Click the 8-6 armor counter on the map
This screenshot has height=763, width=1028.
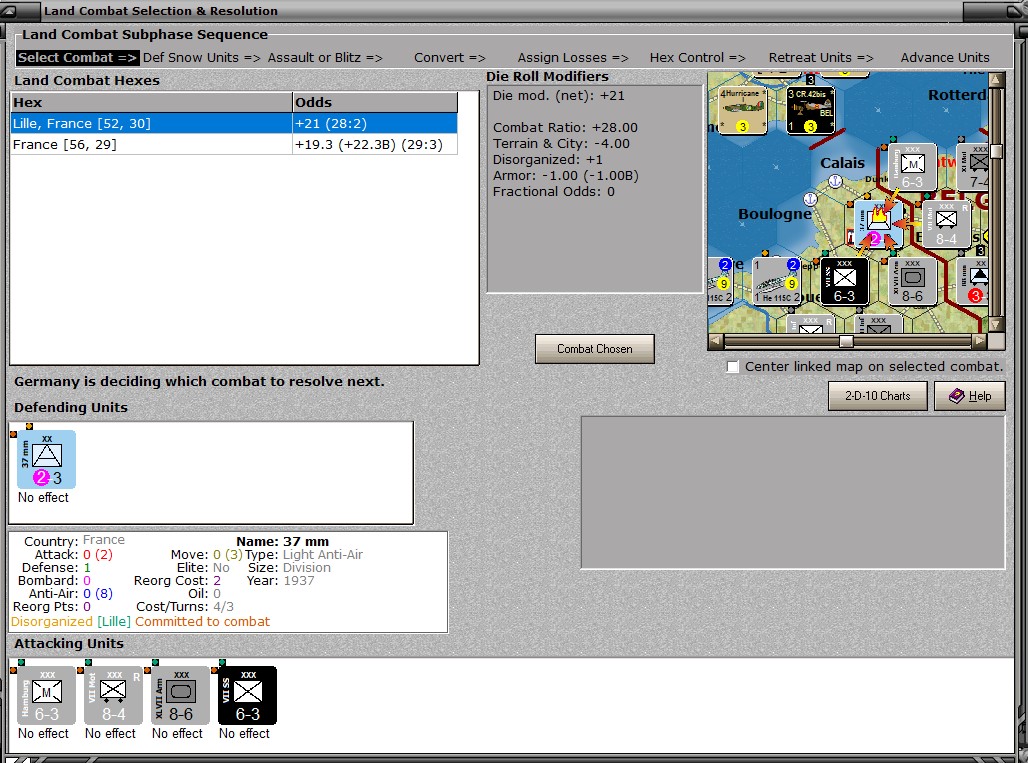click(x=913, y=282)
